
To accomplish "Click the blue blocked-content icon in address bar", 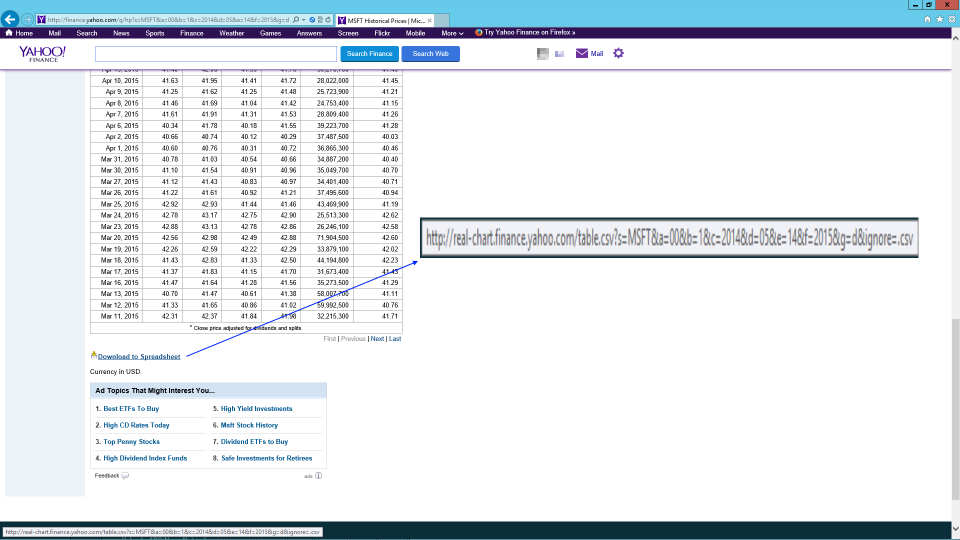I will pos(312,20).
